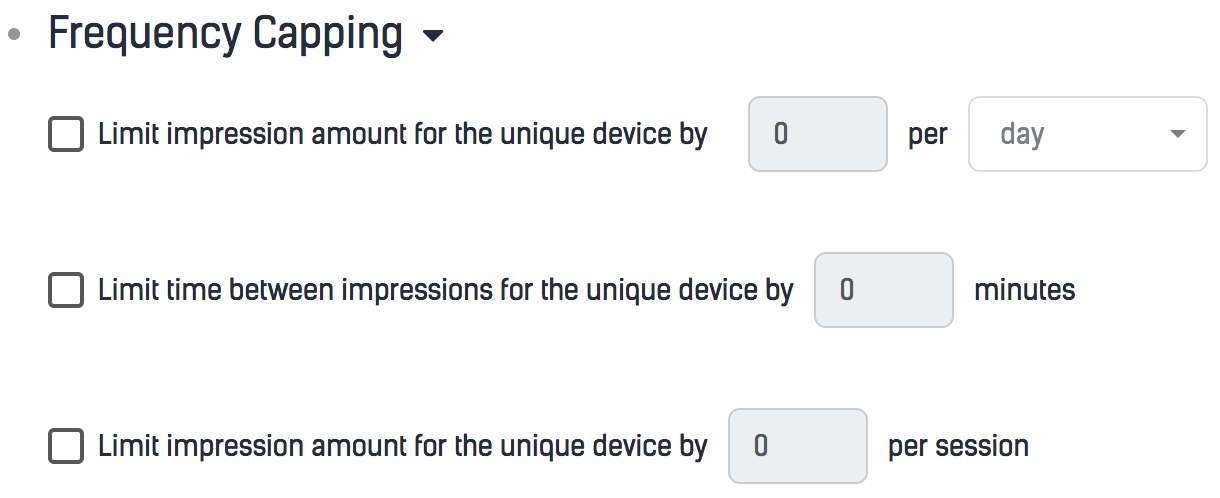Tick the time between impressions checkbox

[x=66, y=291]
